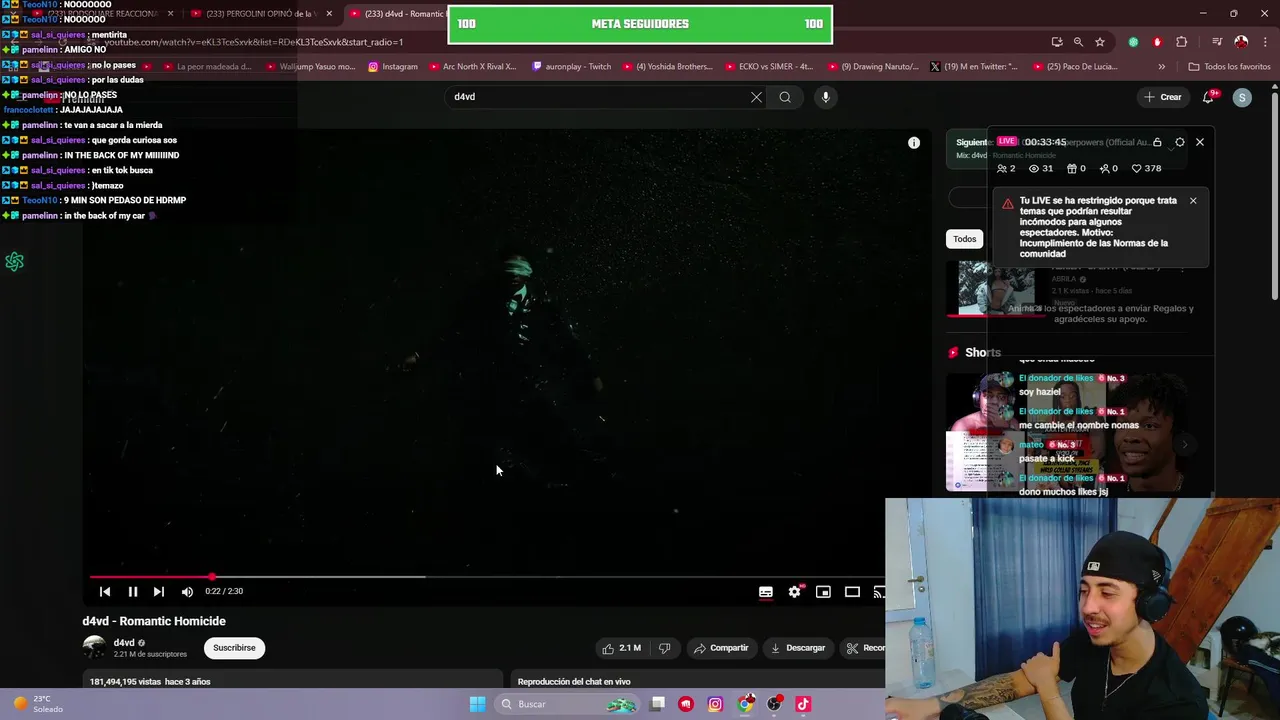Open the Chrome profile avatar
1280x720 pixels.
(x=1241, y=42)
